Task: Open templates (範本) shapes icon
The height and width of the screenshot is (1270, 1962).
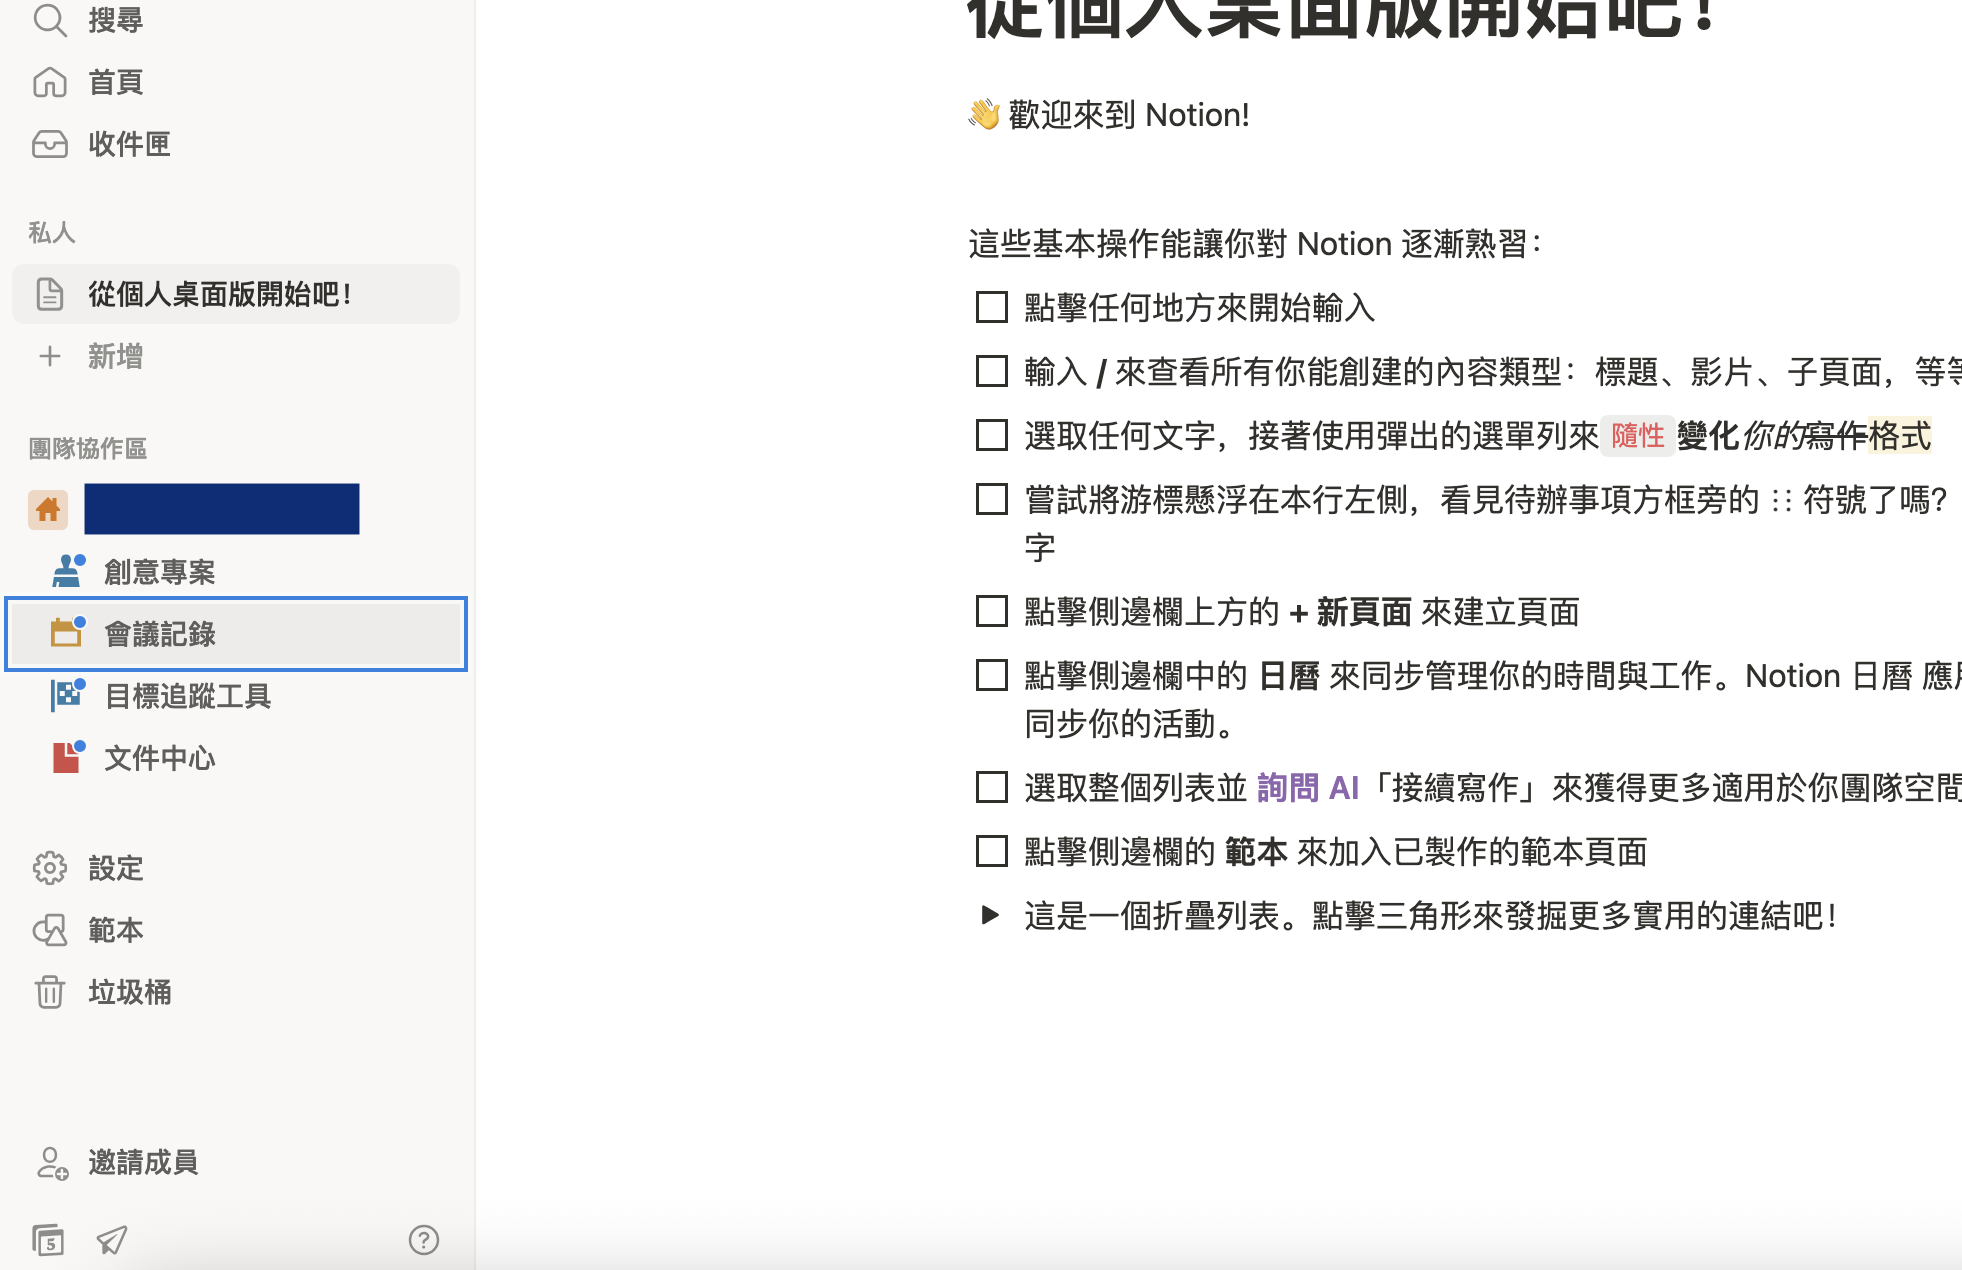Action: [49, 930]
